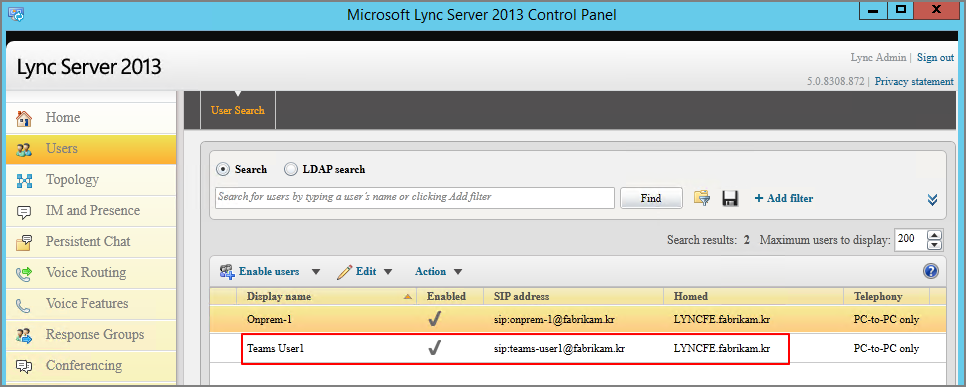This screenshot has width=966, height=387.
Task: Open Voice Routing navigation item
Action: (91, 272)
